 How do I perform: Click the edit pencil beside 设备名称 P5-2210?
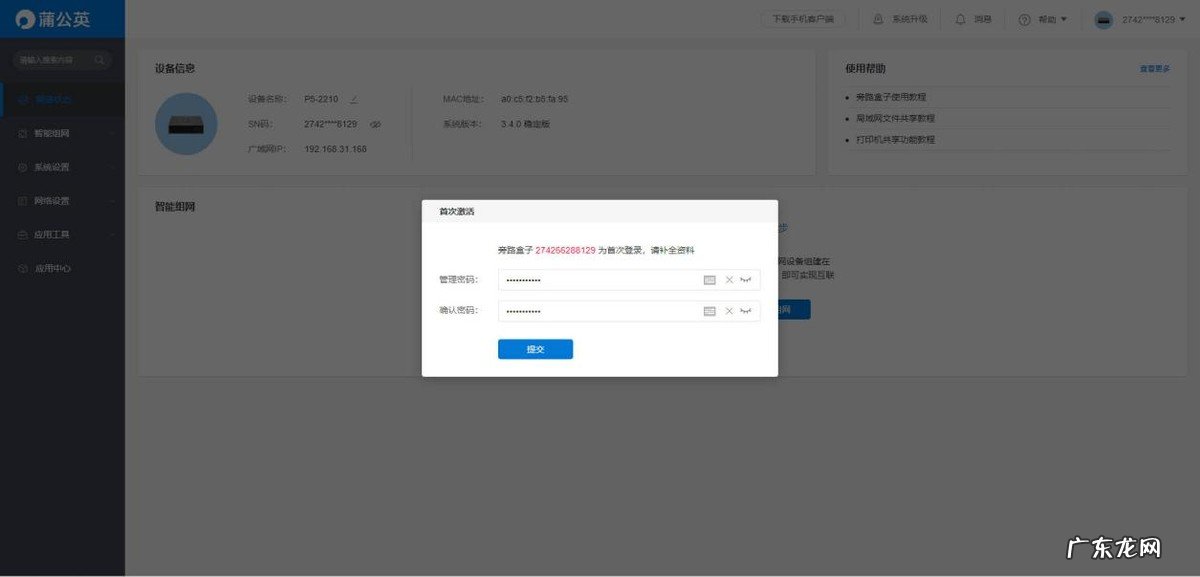pos(353,98)
